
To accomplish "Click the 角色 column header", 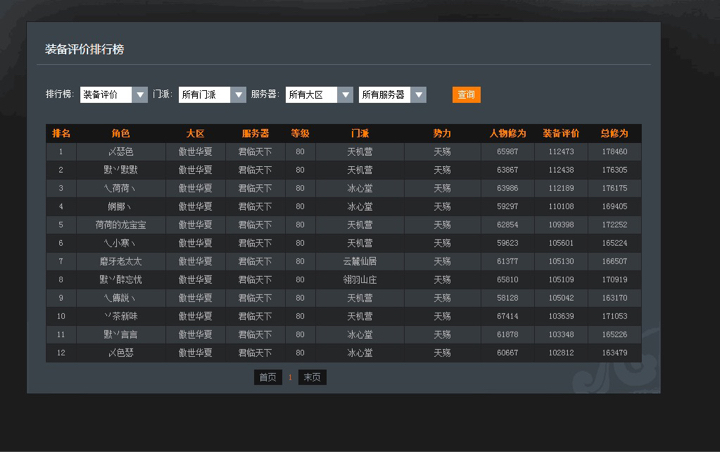I will (x=121, y=133).
